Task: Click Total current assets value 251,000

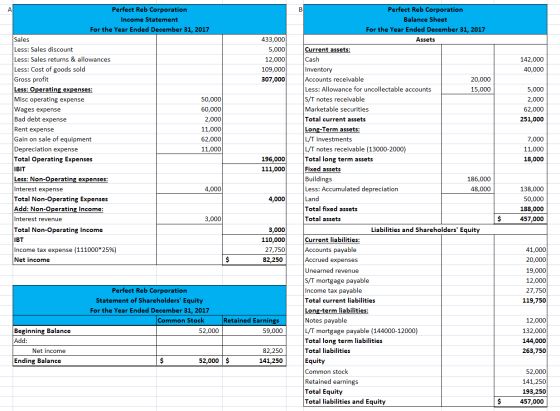Action: [532, 120]
